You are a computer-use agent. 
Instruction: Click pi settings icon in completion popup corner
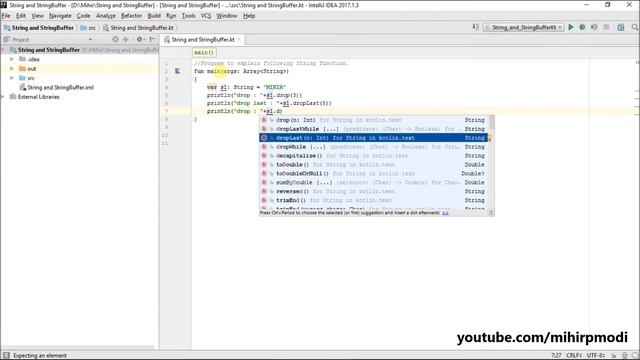click(x=491, y=213)
